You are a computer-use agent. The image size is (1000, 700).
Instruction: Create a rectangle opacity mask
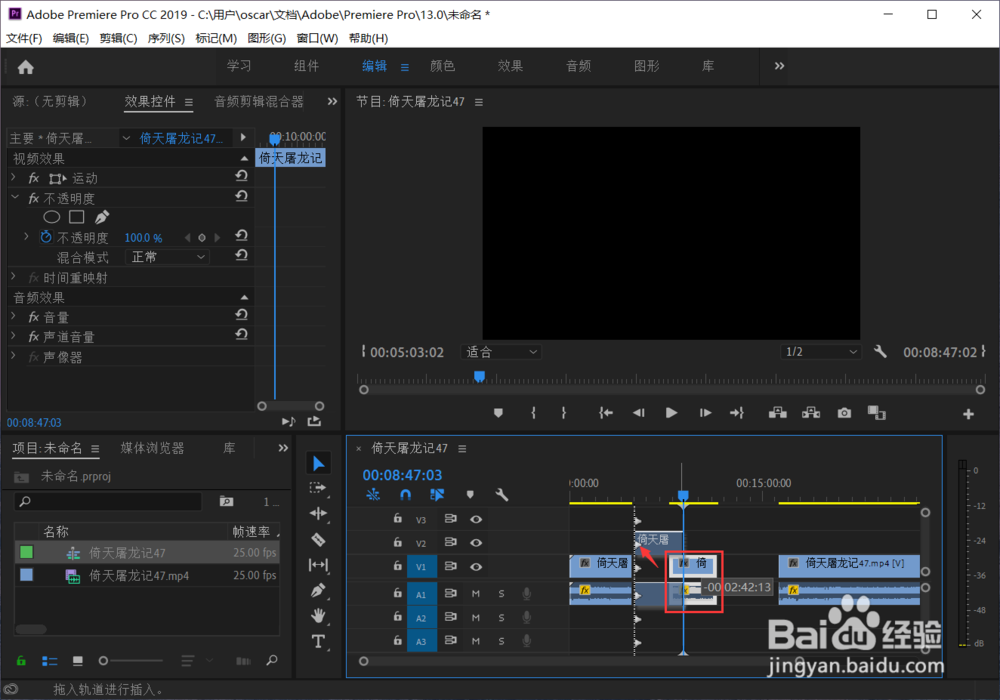(x=77, y=217)
